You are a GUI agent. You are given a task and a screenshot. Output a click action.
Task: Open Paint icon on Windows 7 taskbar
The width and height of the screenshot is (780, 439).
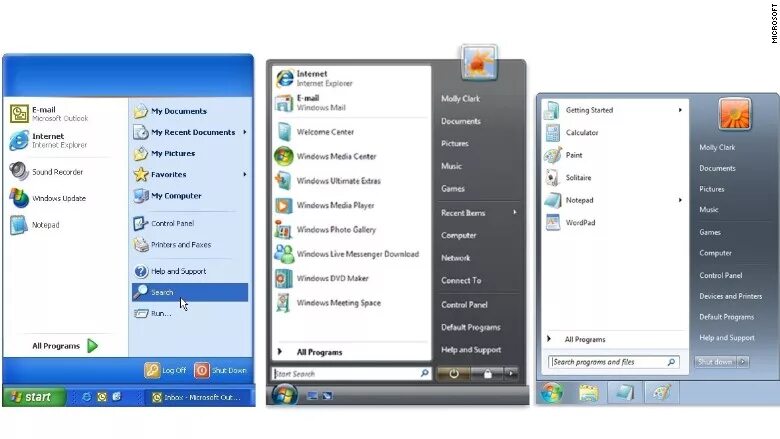(661, 393)
